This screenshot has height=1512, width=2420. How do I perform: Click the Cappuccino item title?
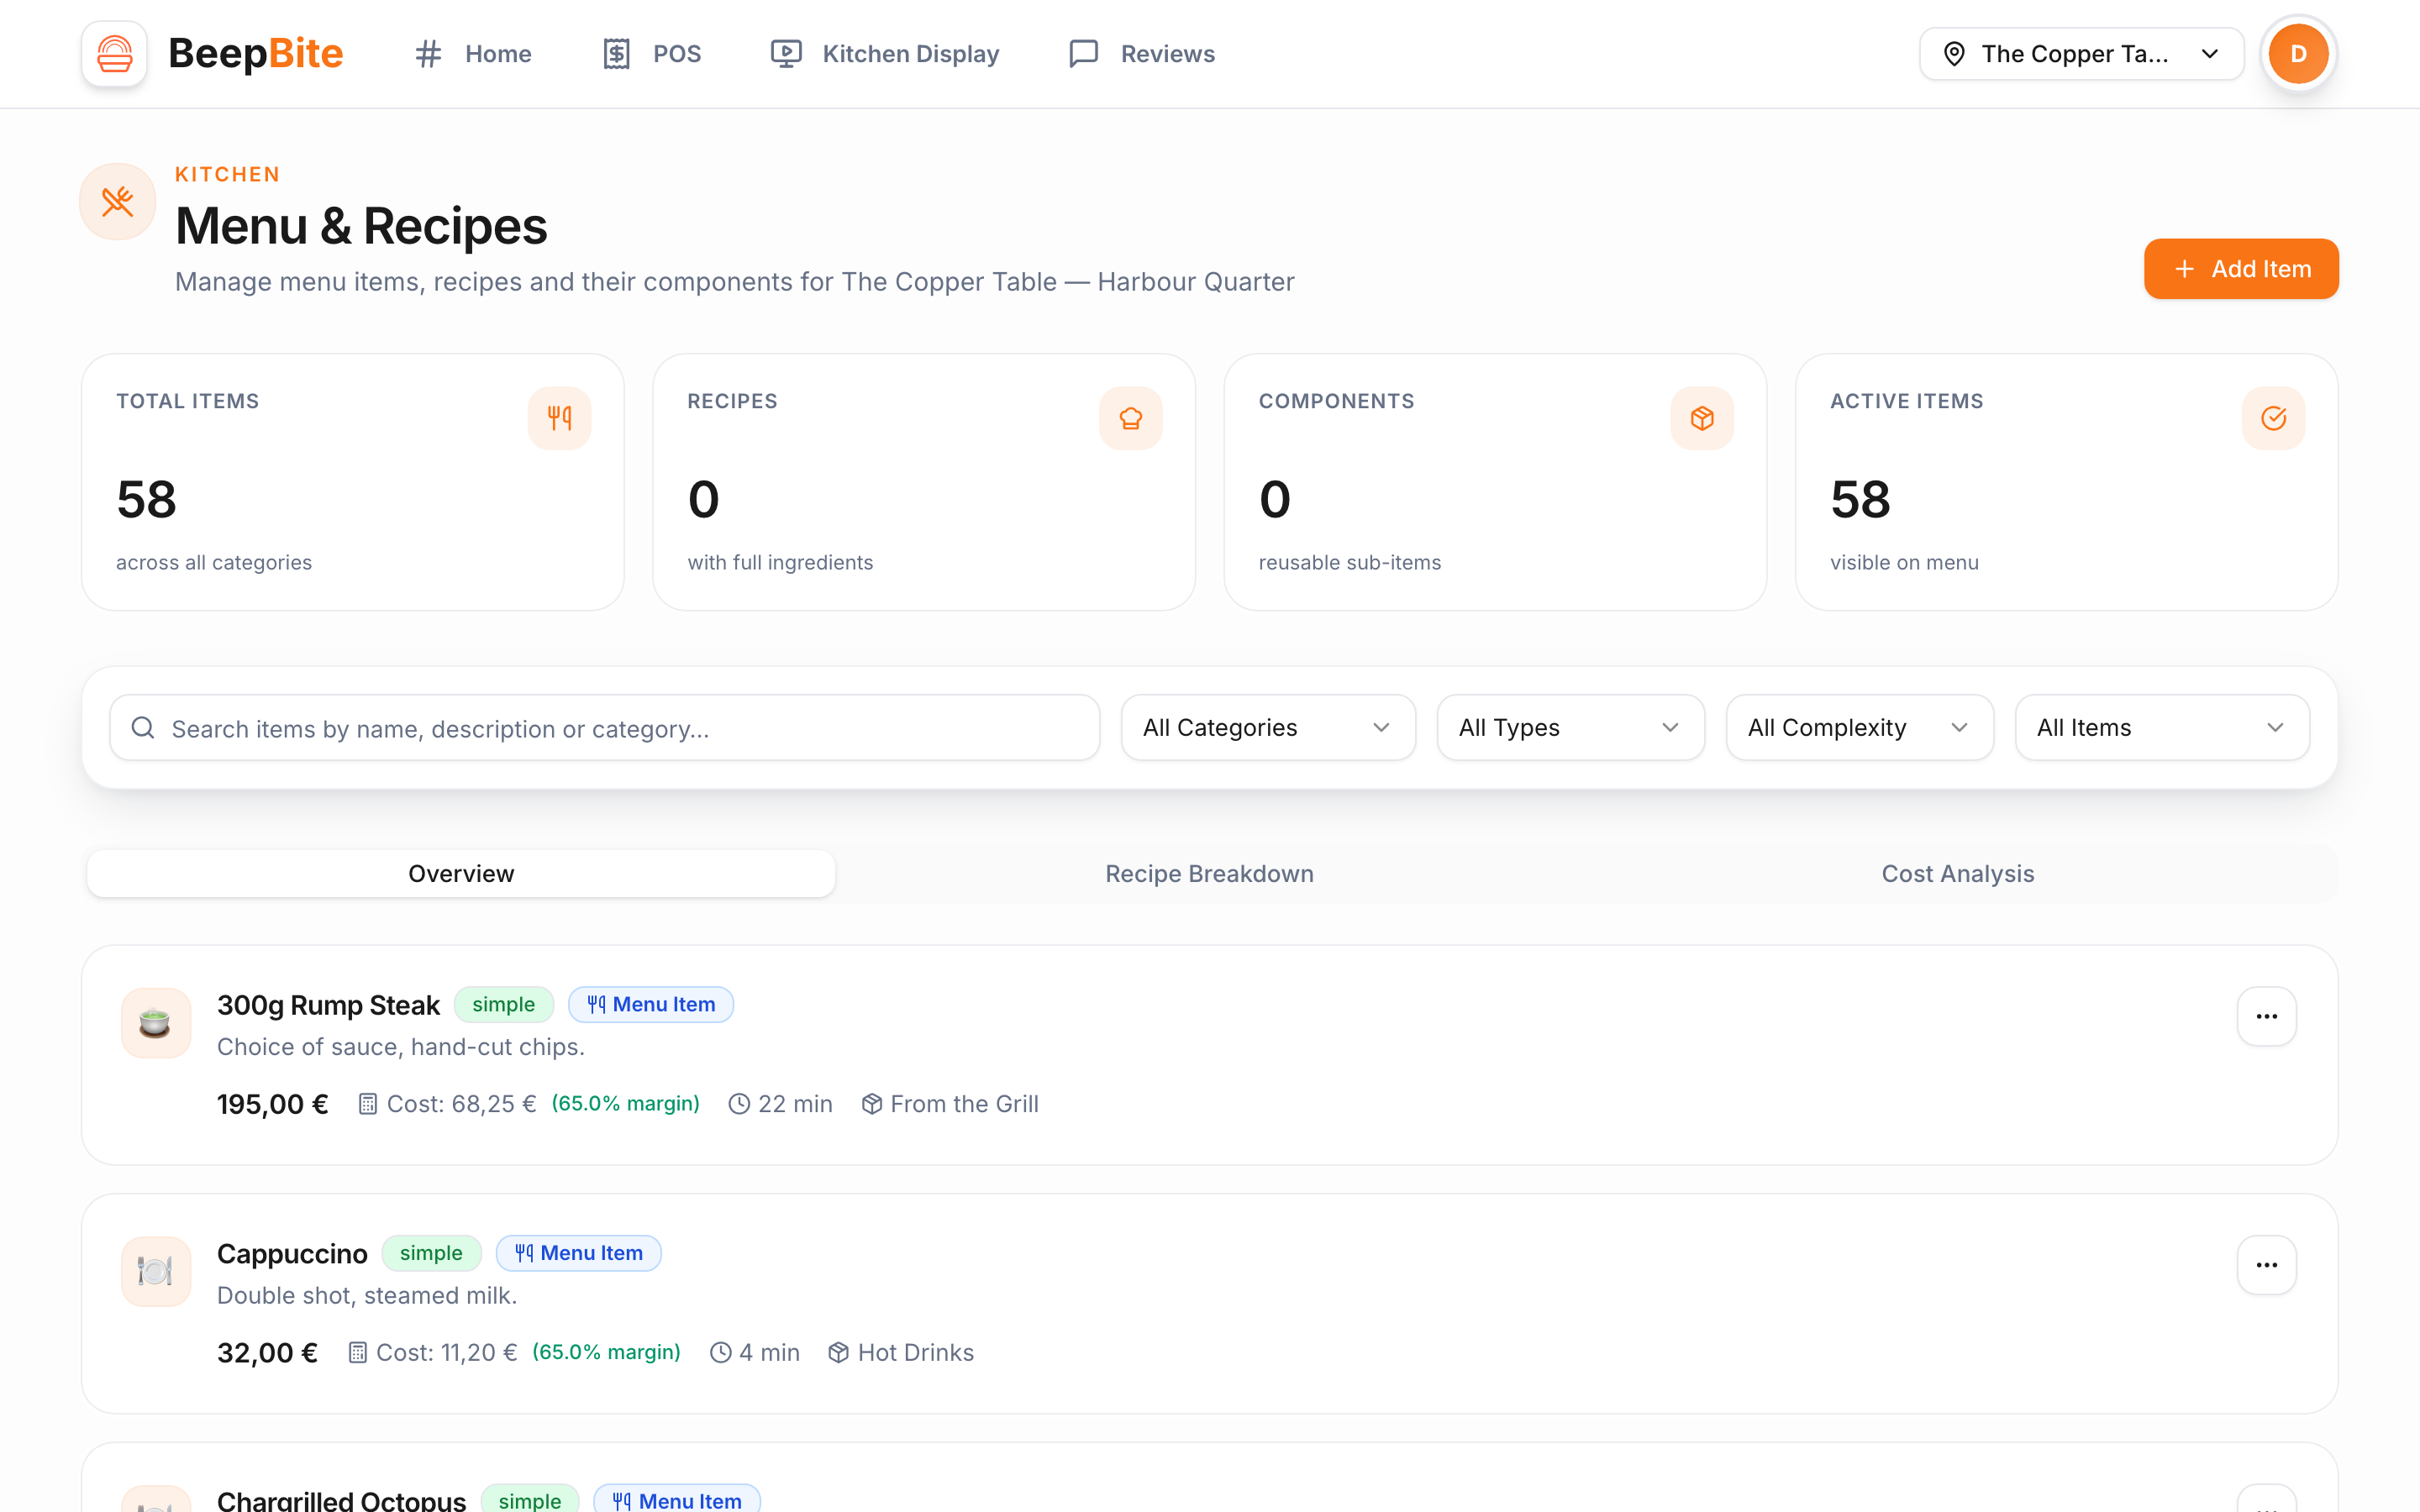coord(292,1255)
